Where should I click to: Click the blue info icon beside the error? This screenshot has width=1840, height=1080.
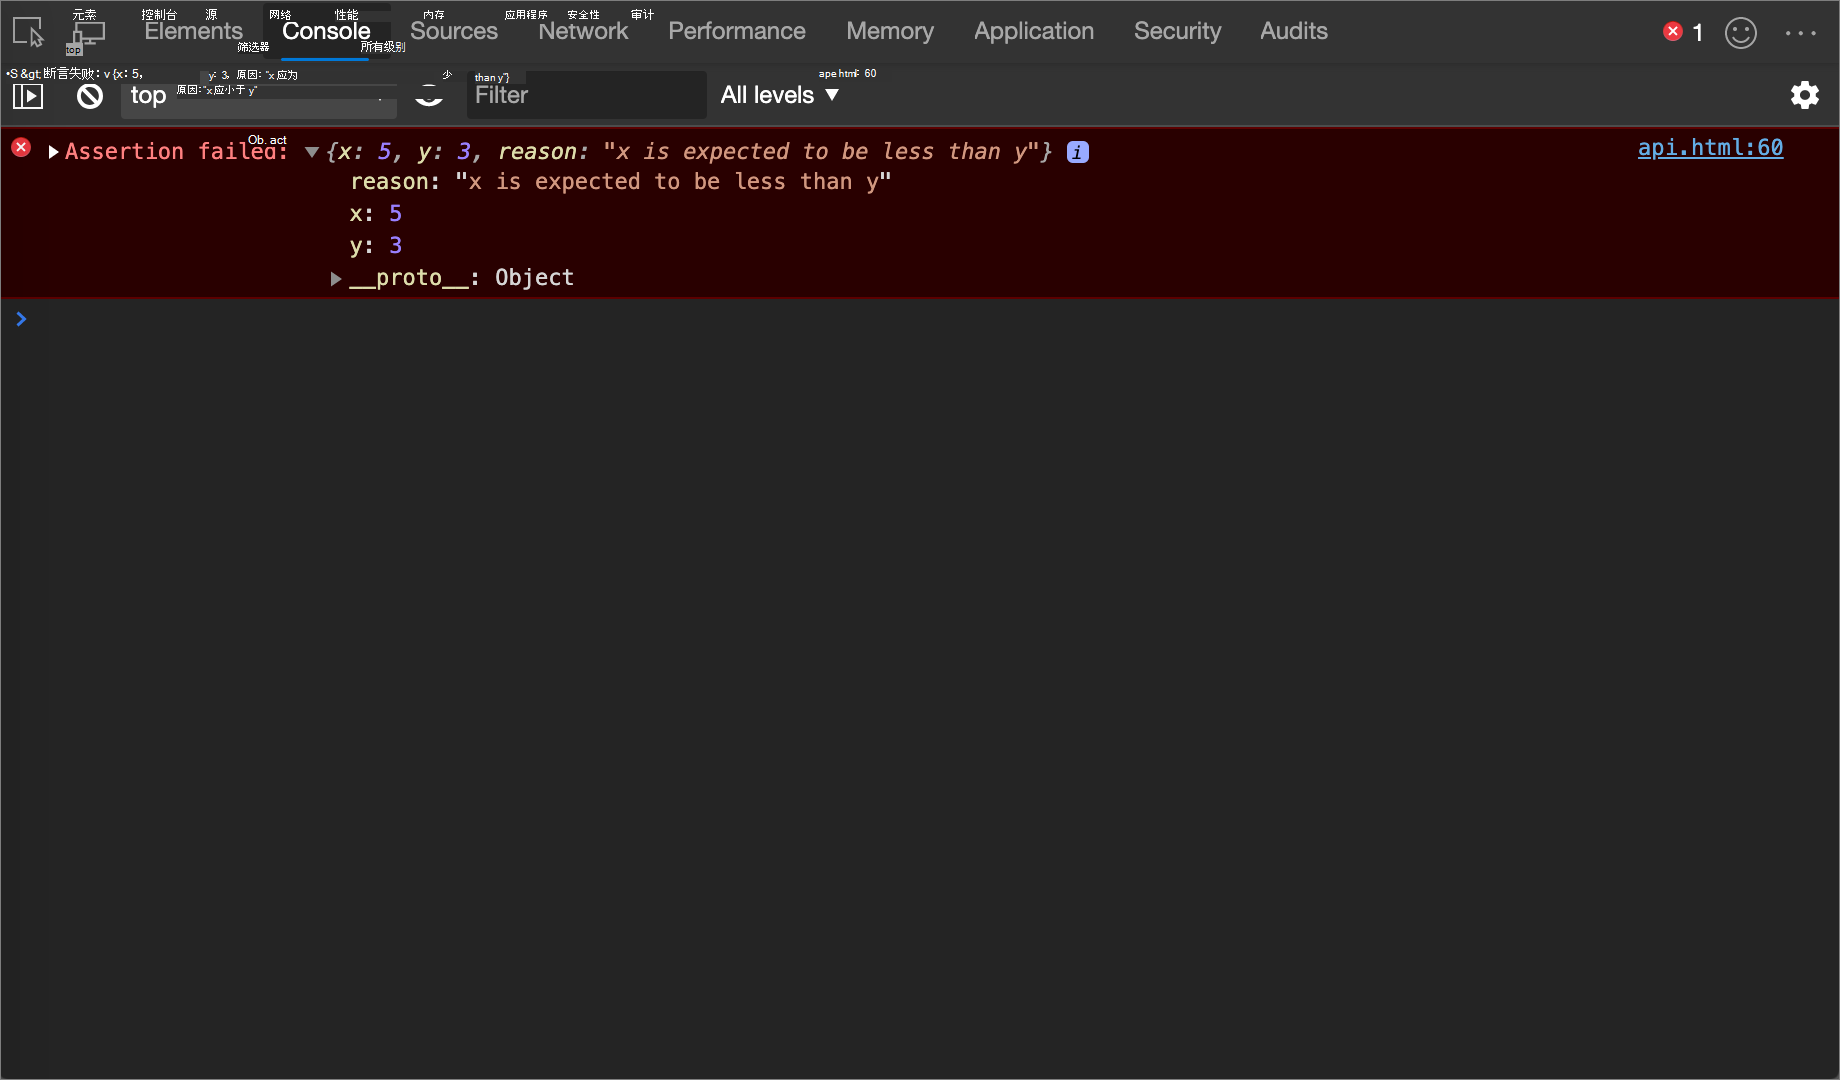pyautogui.click(x=1077, y=152)
